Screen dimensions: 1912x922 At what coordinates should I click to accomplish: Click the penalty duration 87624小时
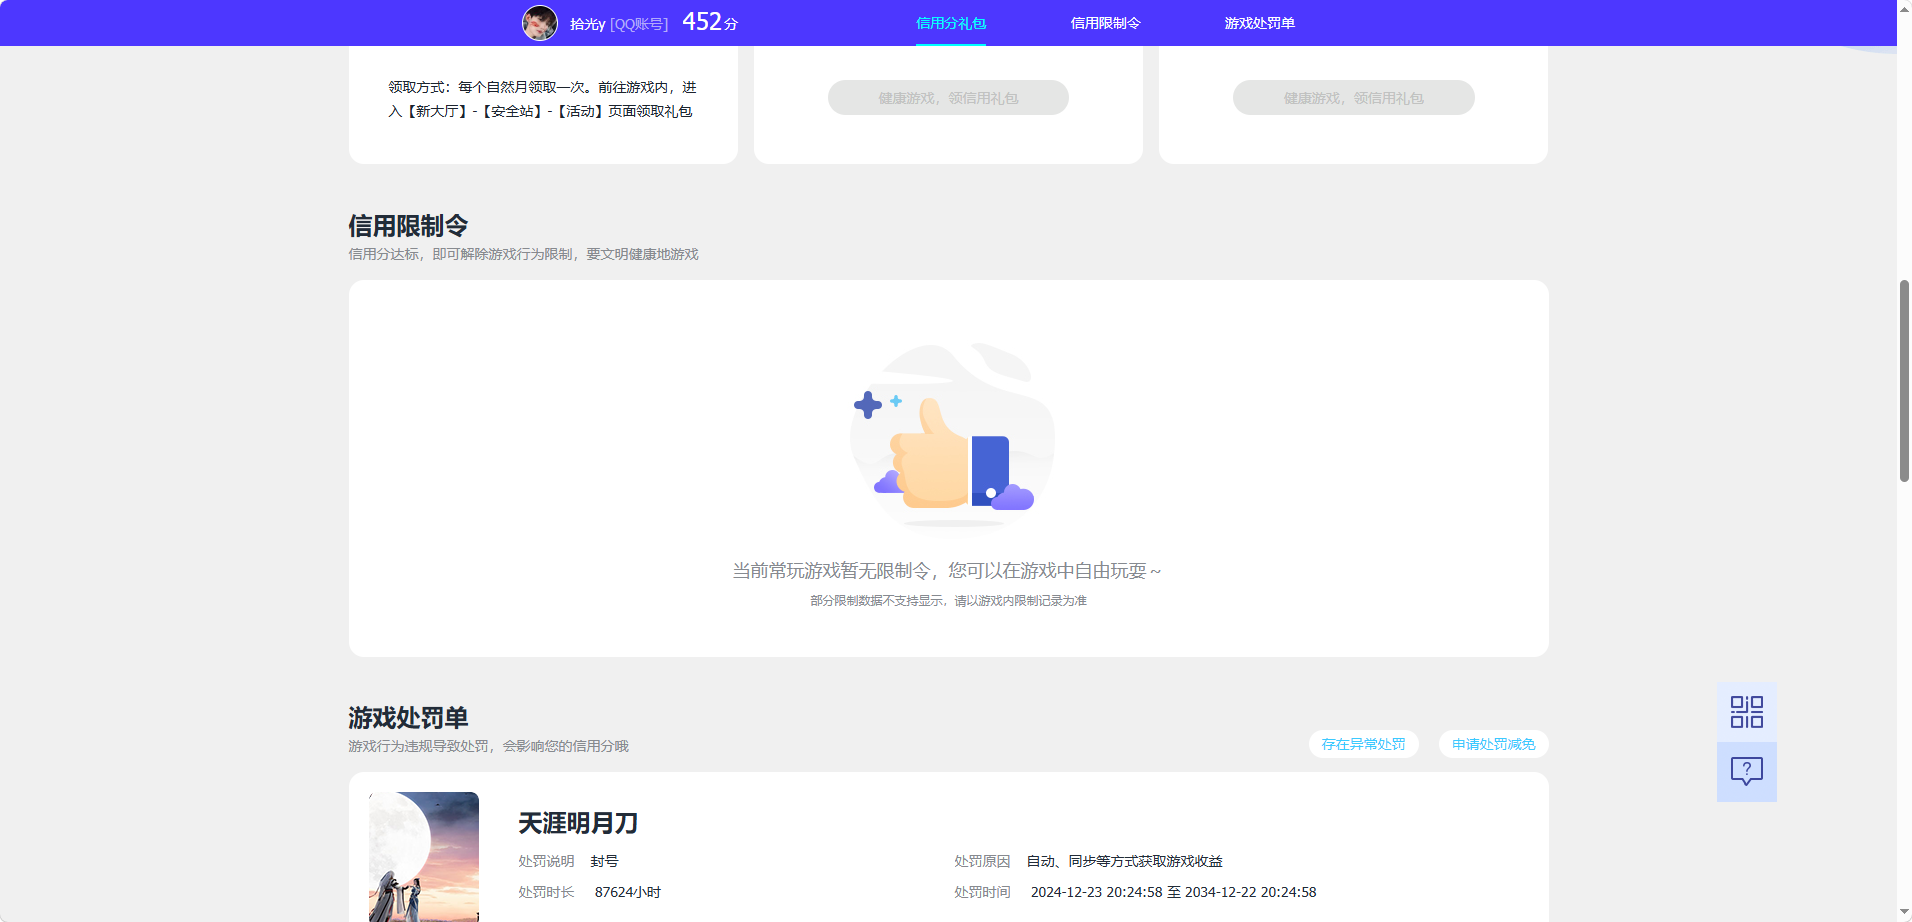coord(628,892)
